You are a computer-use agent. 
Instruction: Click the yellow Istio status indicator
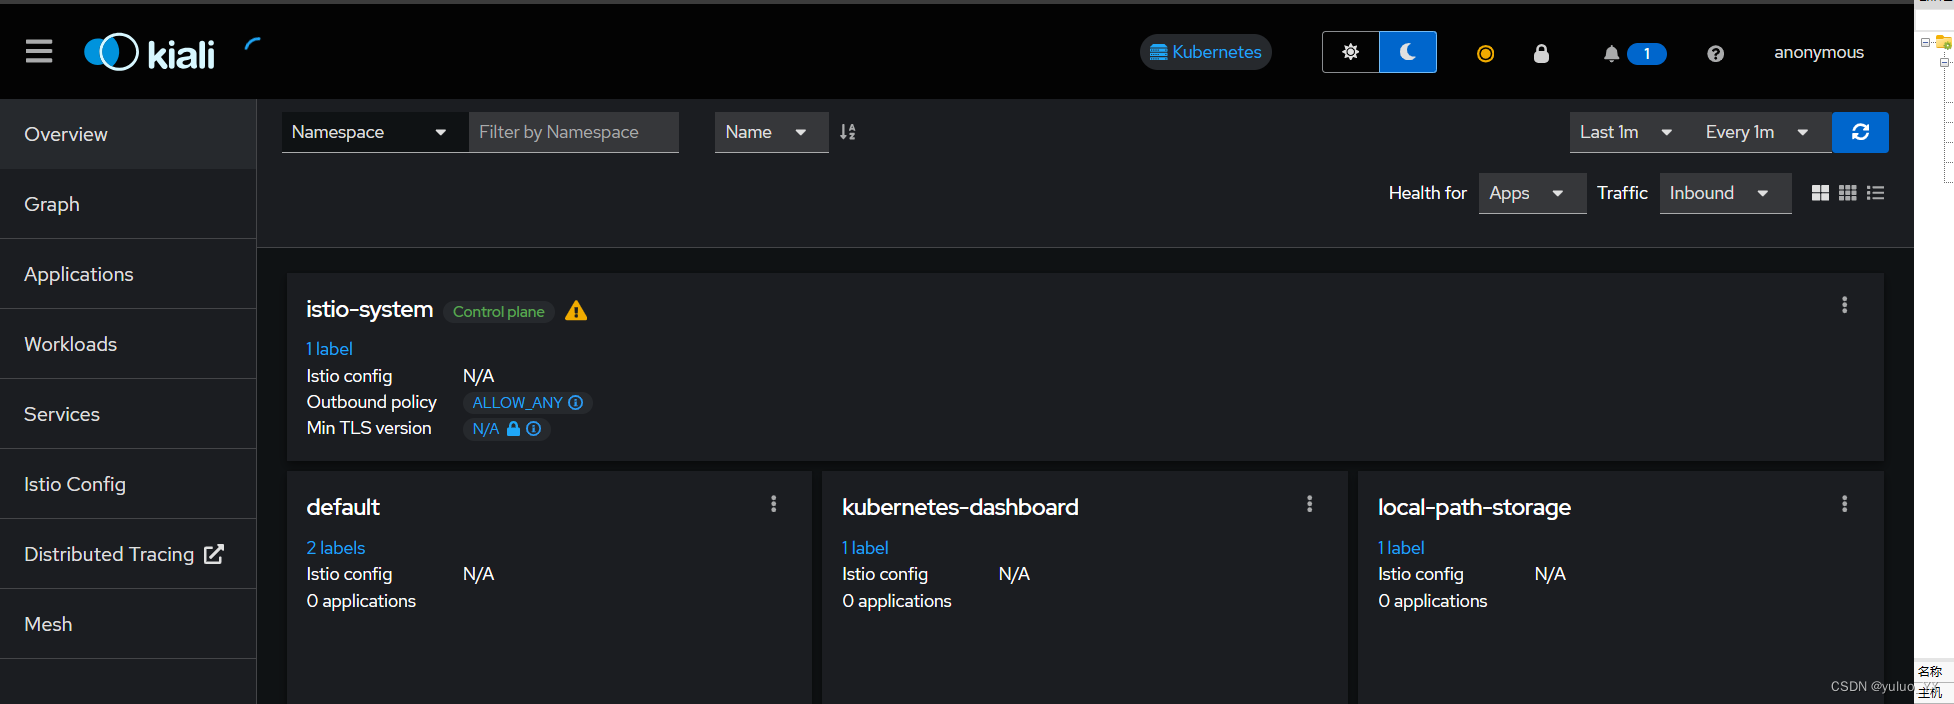coord(1485,53)
